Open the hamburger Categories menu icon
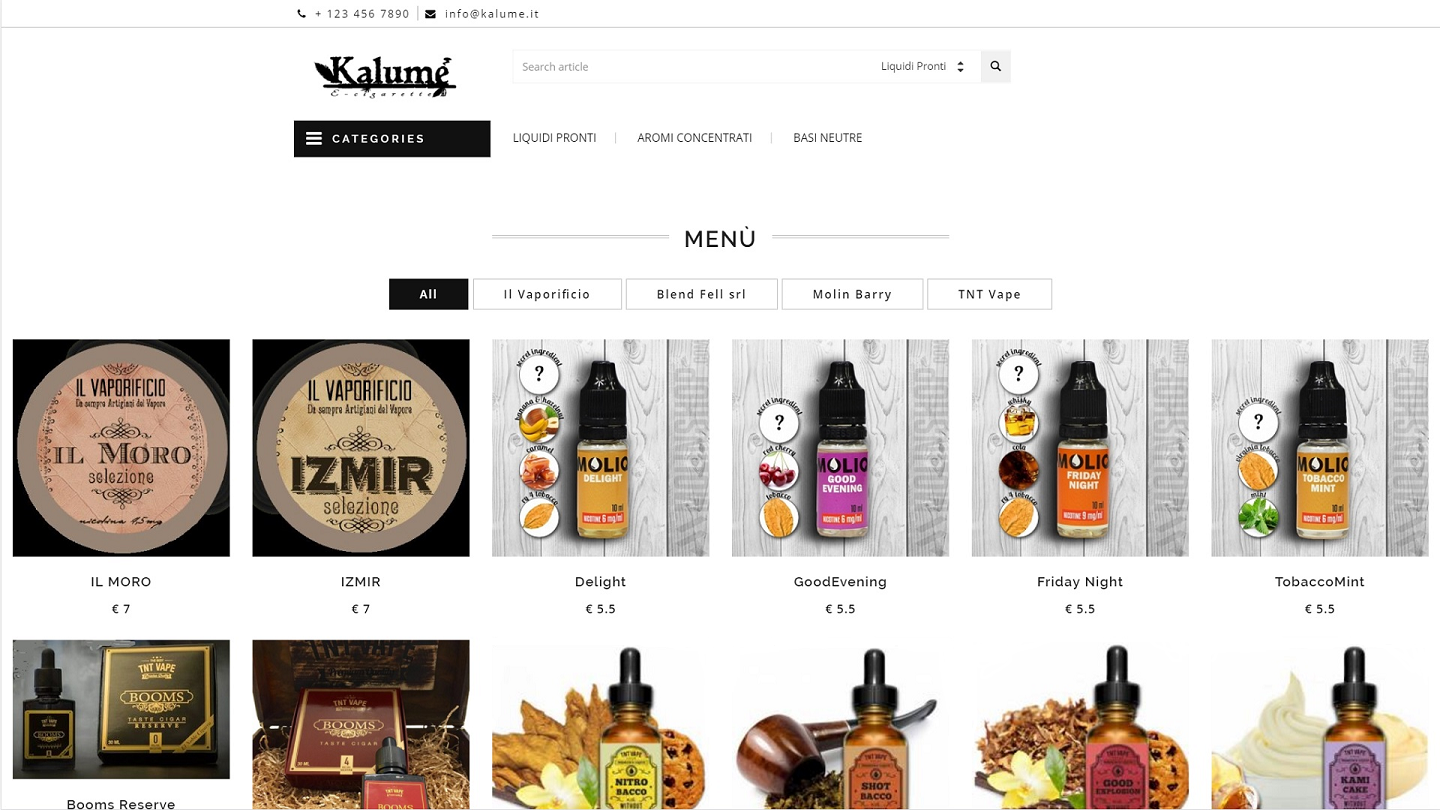Viewport: 1440px width, 810px height. pos(314,139)
